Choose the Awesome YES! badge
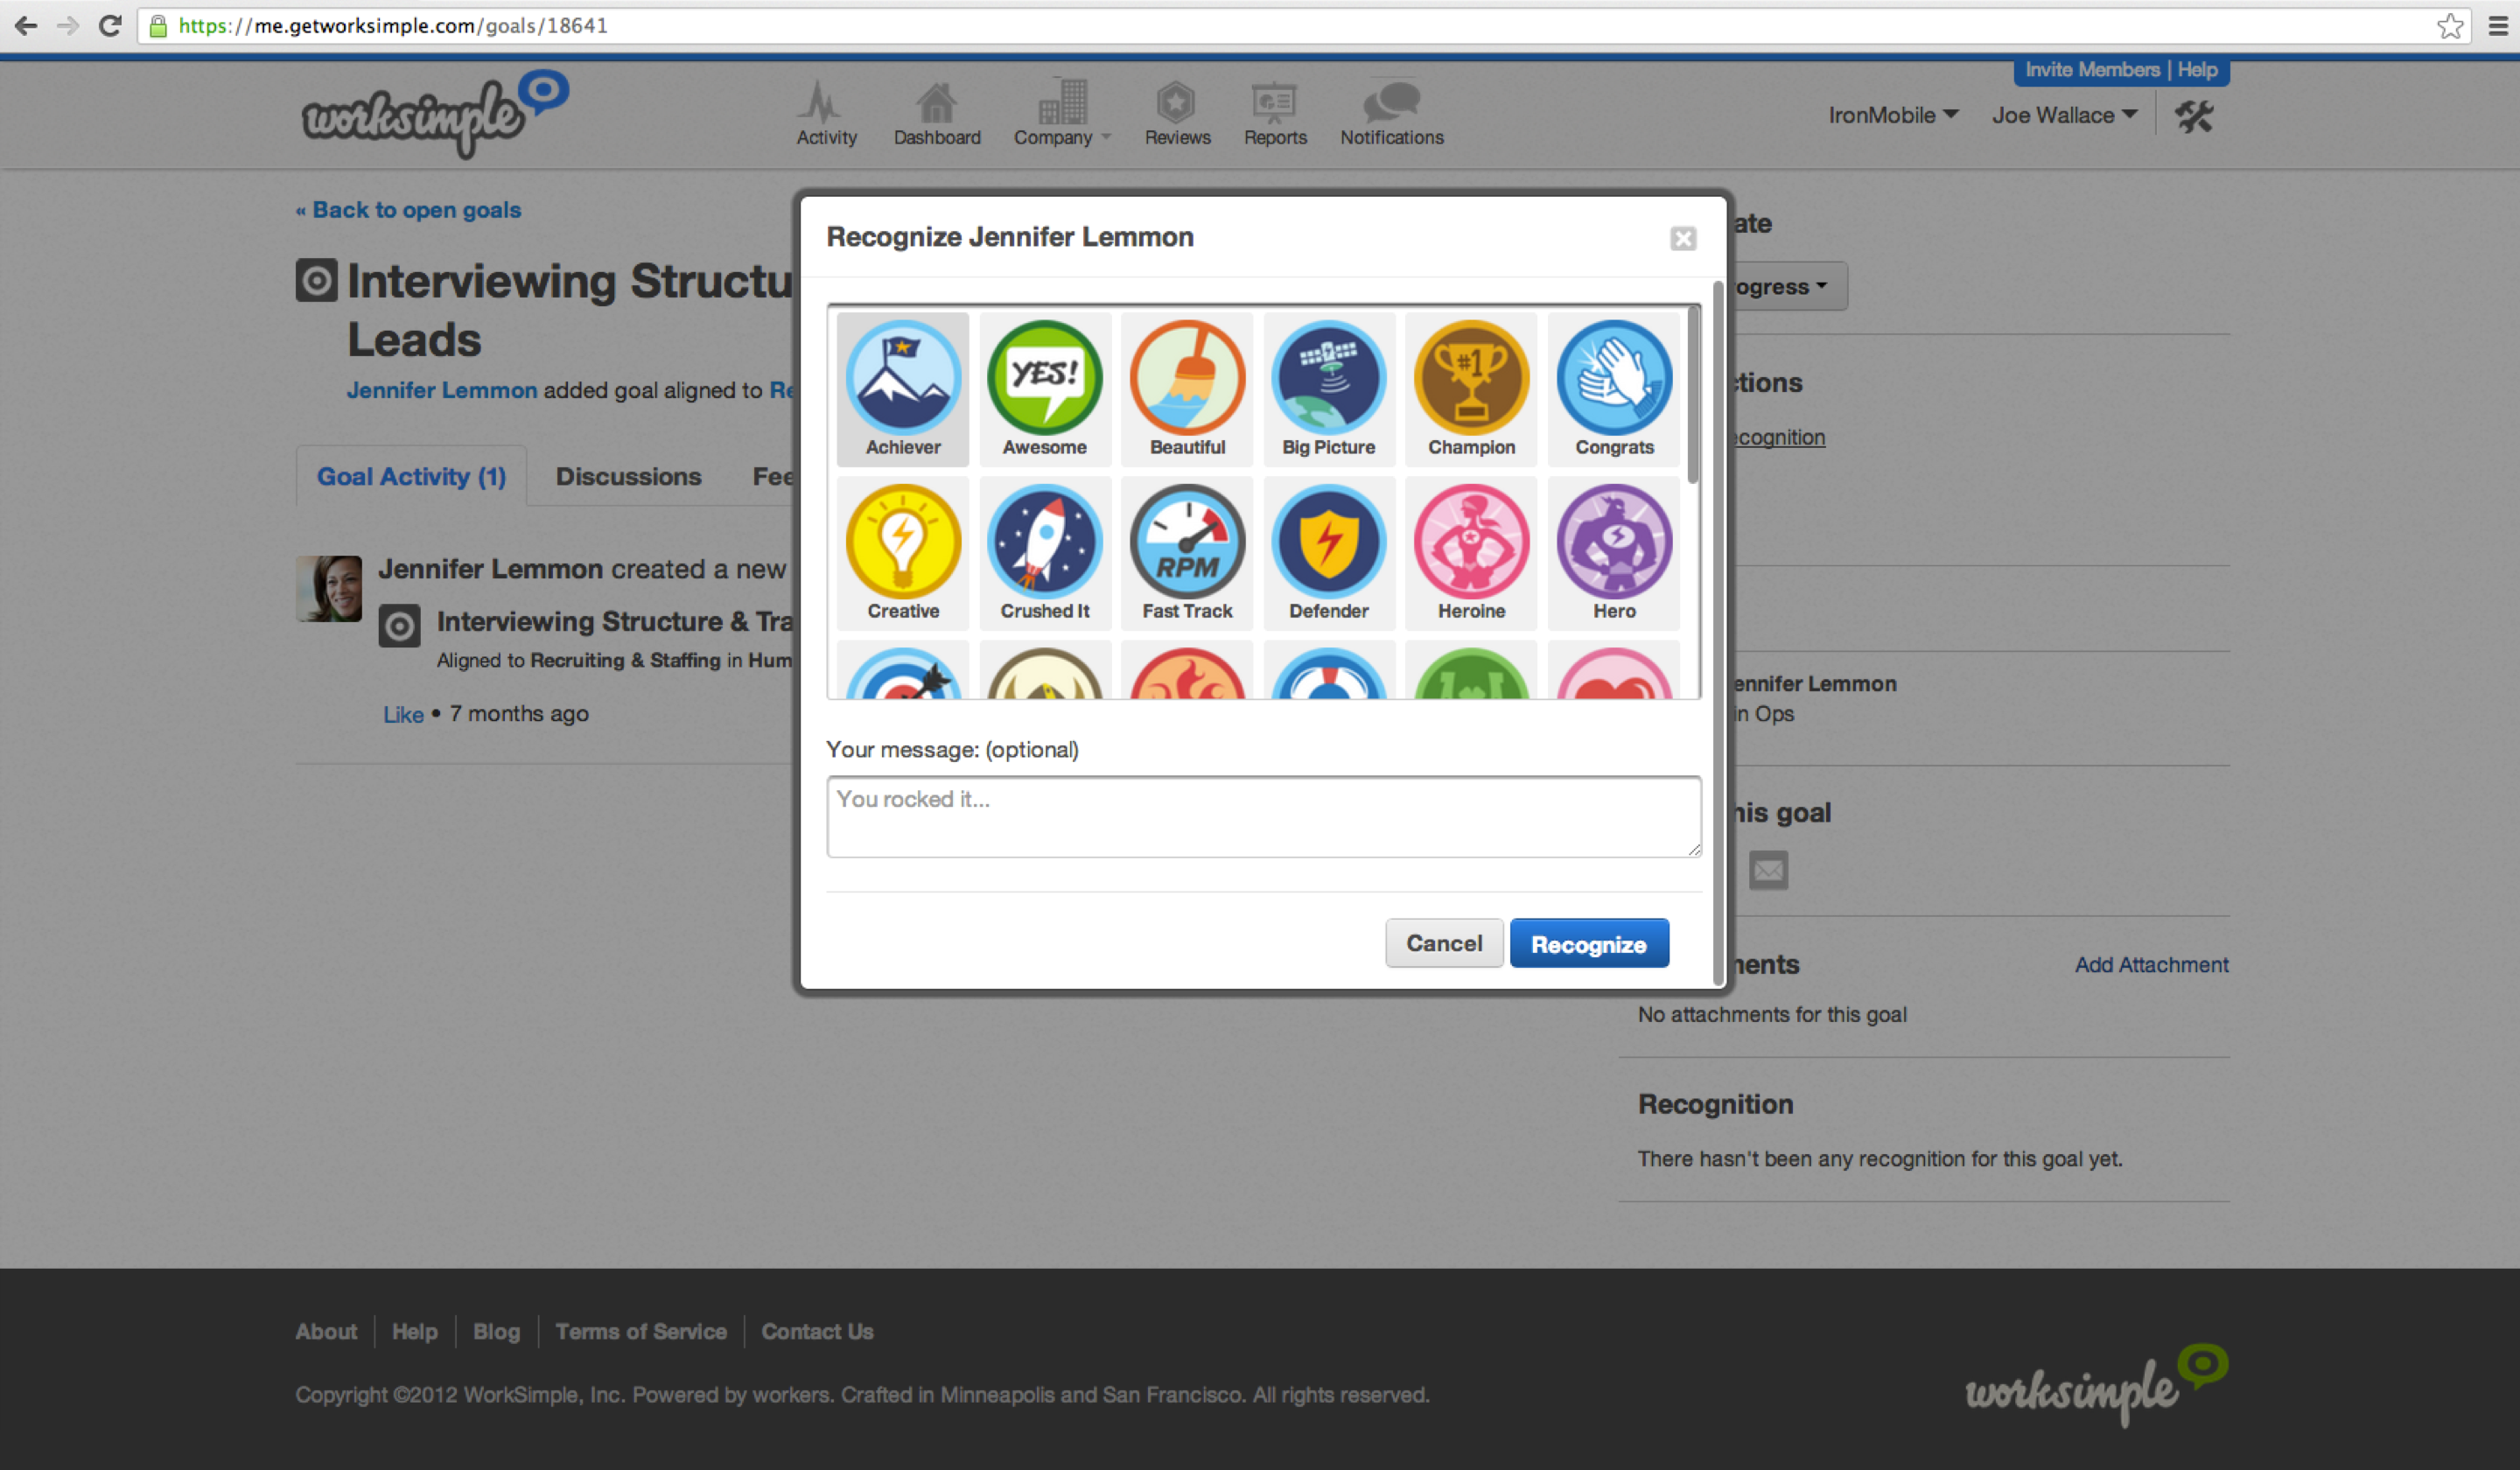The image size is (2520, 1470). click(x=1044, y=387)
